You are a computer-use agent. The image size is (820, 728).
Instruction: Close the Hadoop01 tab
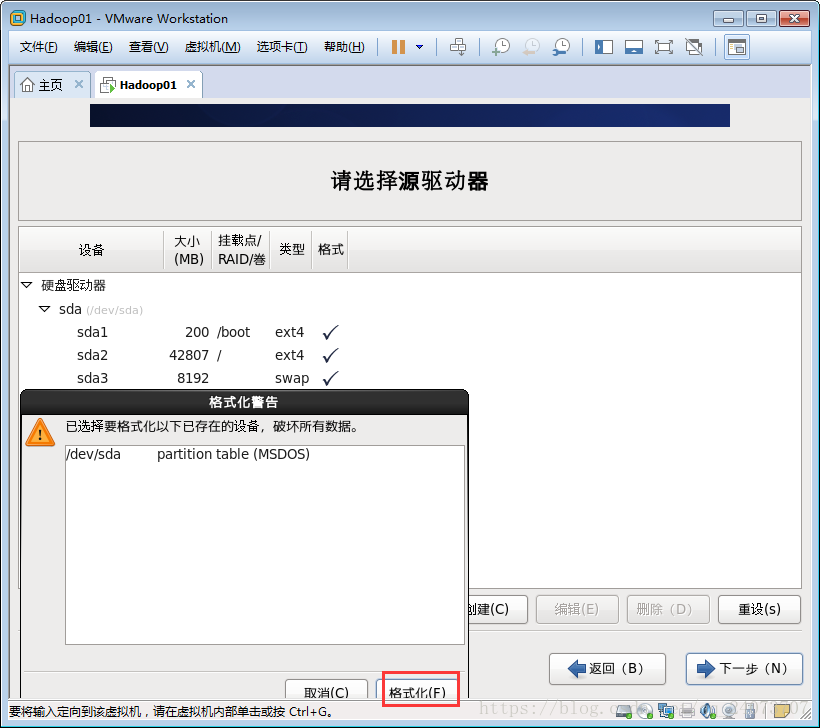coord(191,84)
